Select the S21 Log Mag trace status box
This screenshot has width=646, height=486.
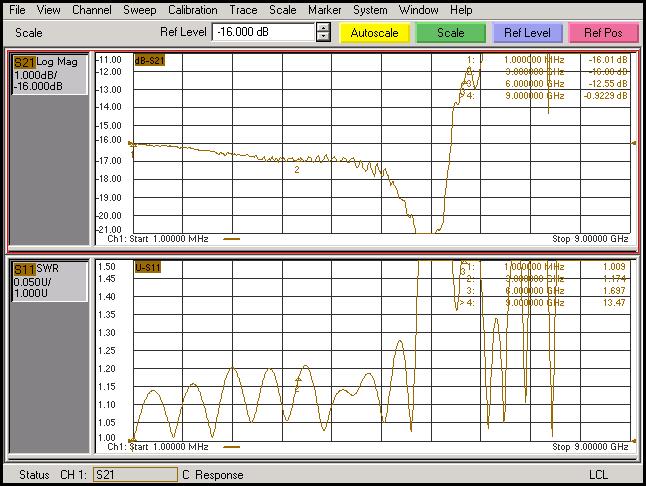[x=49, y=74]
